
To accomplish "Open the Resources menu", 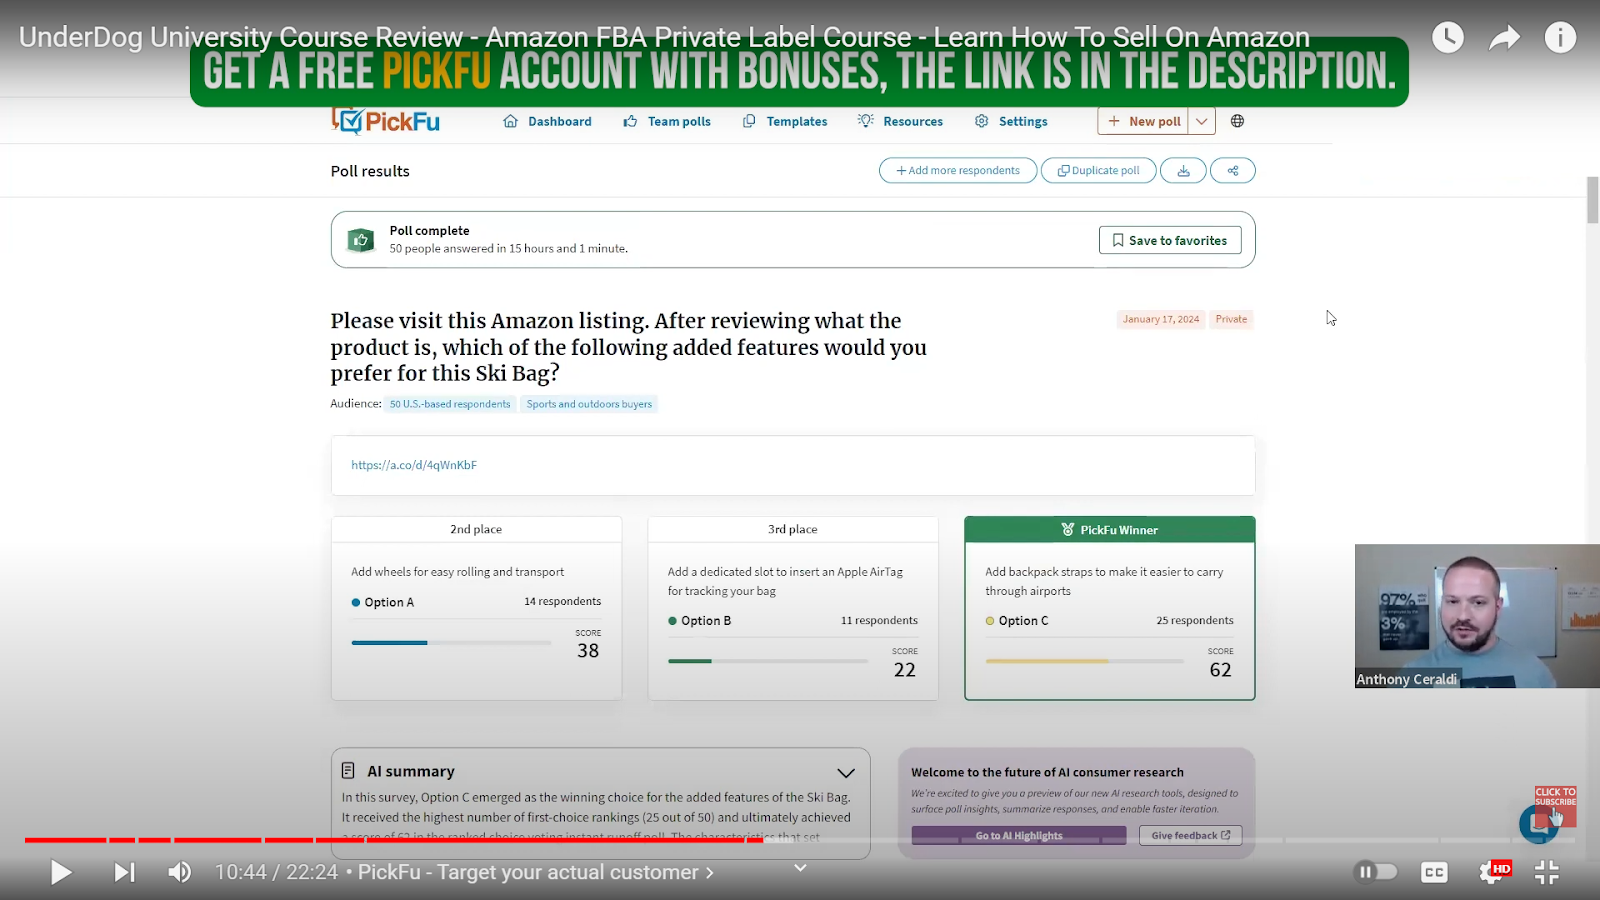I will pyautogui.click(x=900, y=121).
